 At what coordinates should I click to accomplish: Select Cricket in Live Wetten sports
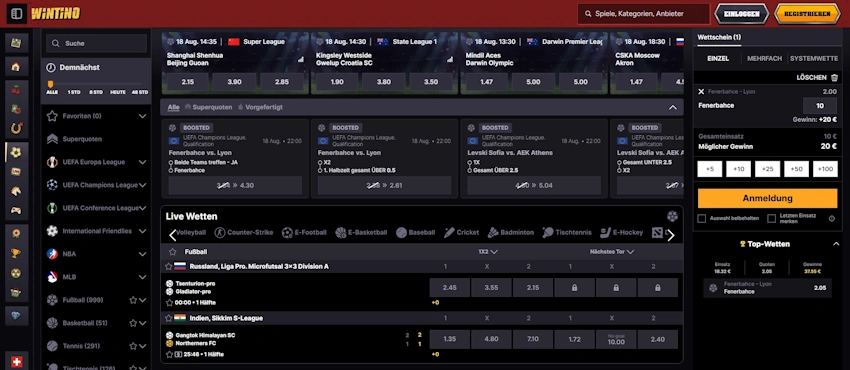[x=461, y=232]
